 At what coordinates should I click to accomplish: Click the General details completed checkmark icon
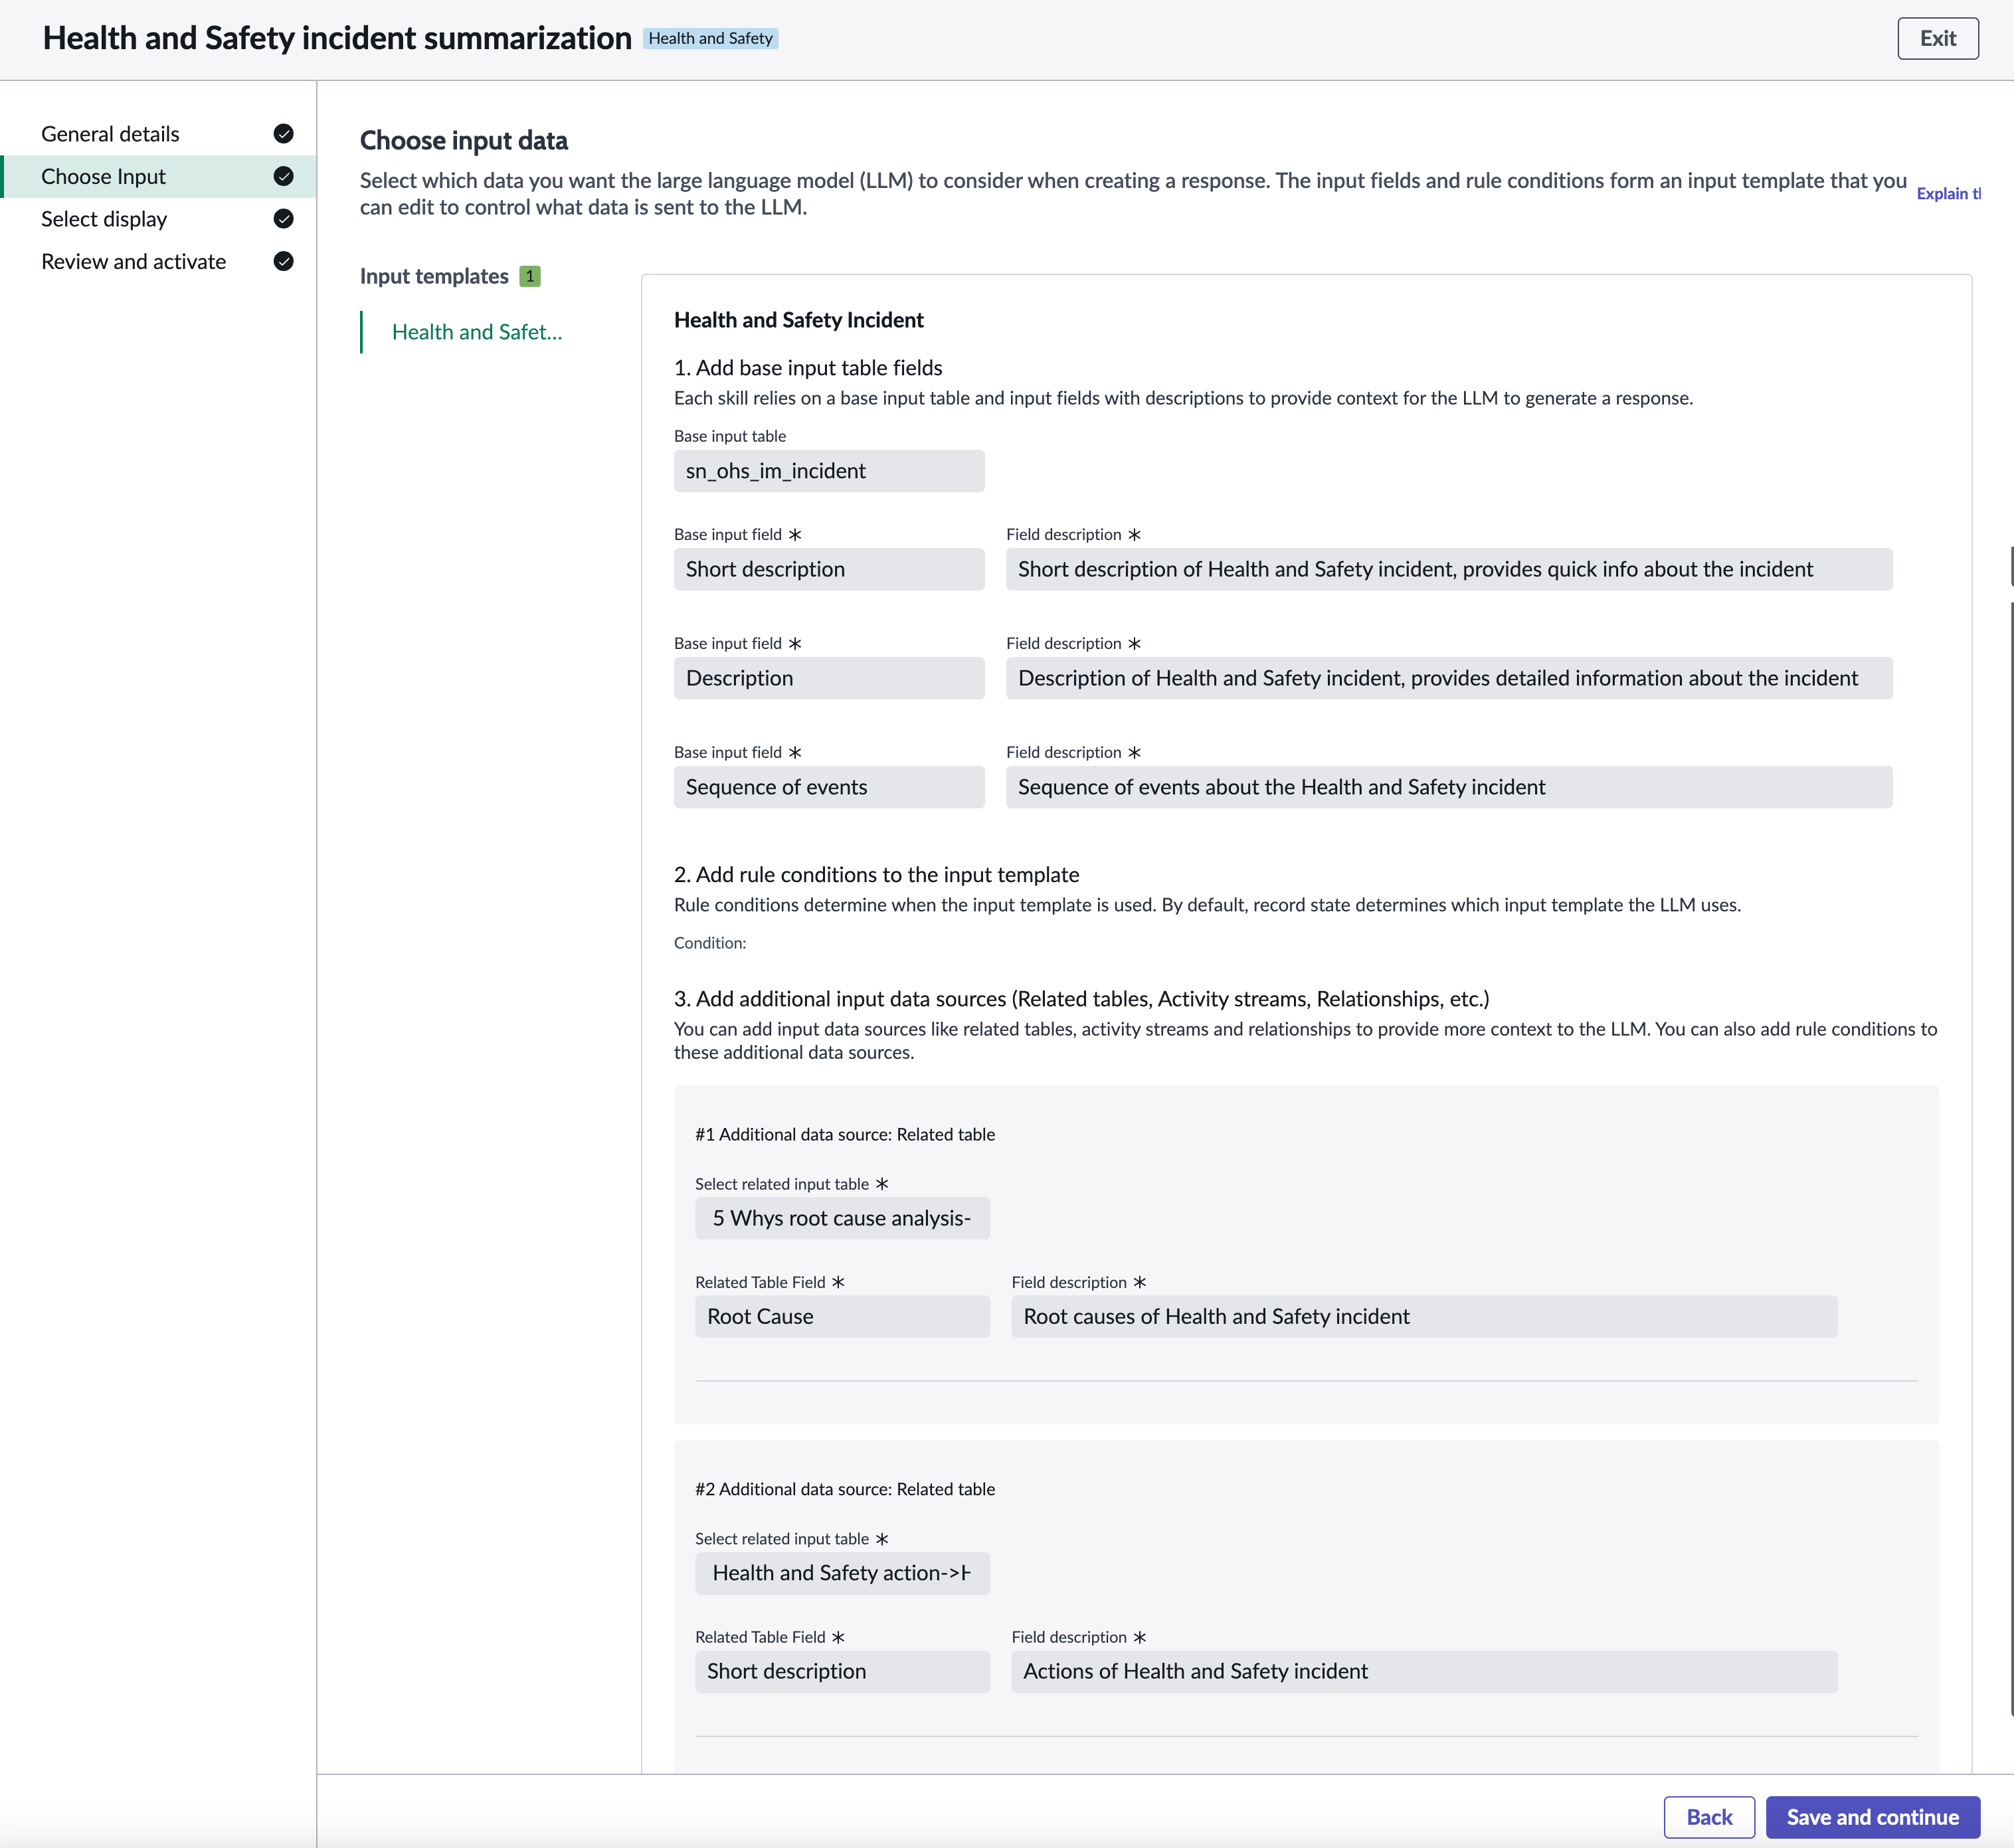283,134
